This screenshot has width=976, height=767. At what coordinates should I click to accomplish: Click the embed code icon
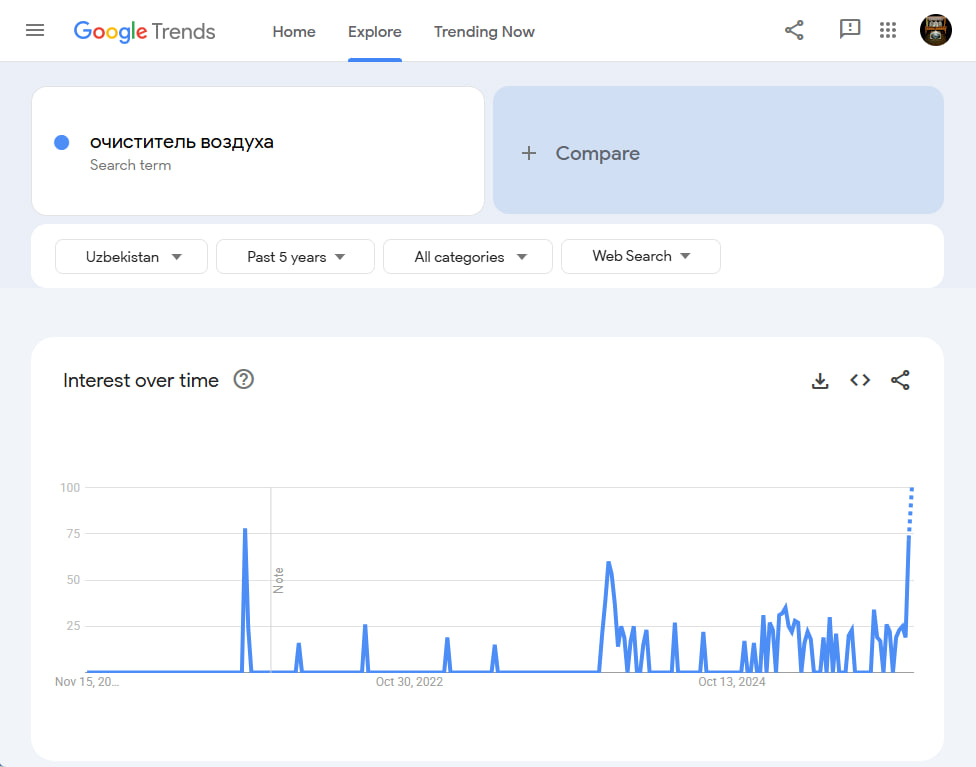(x=860, y=380)
